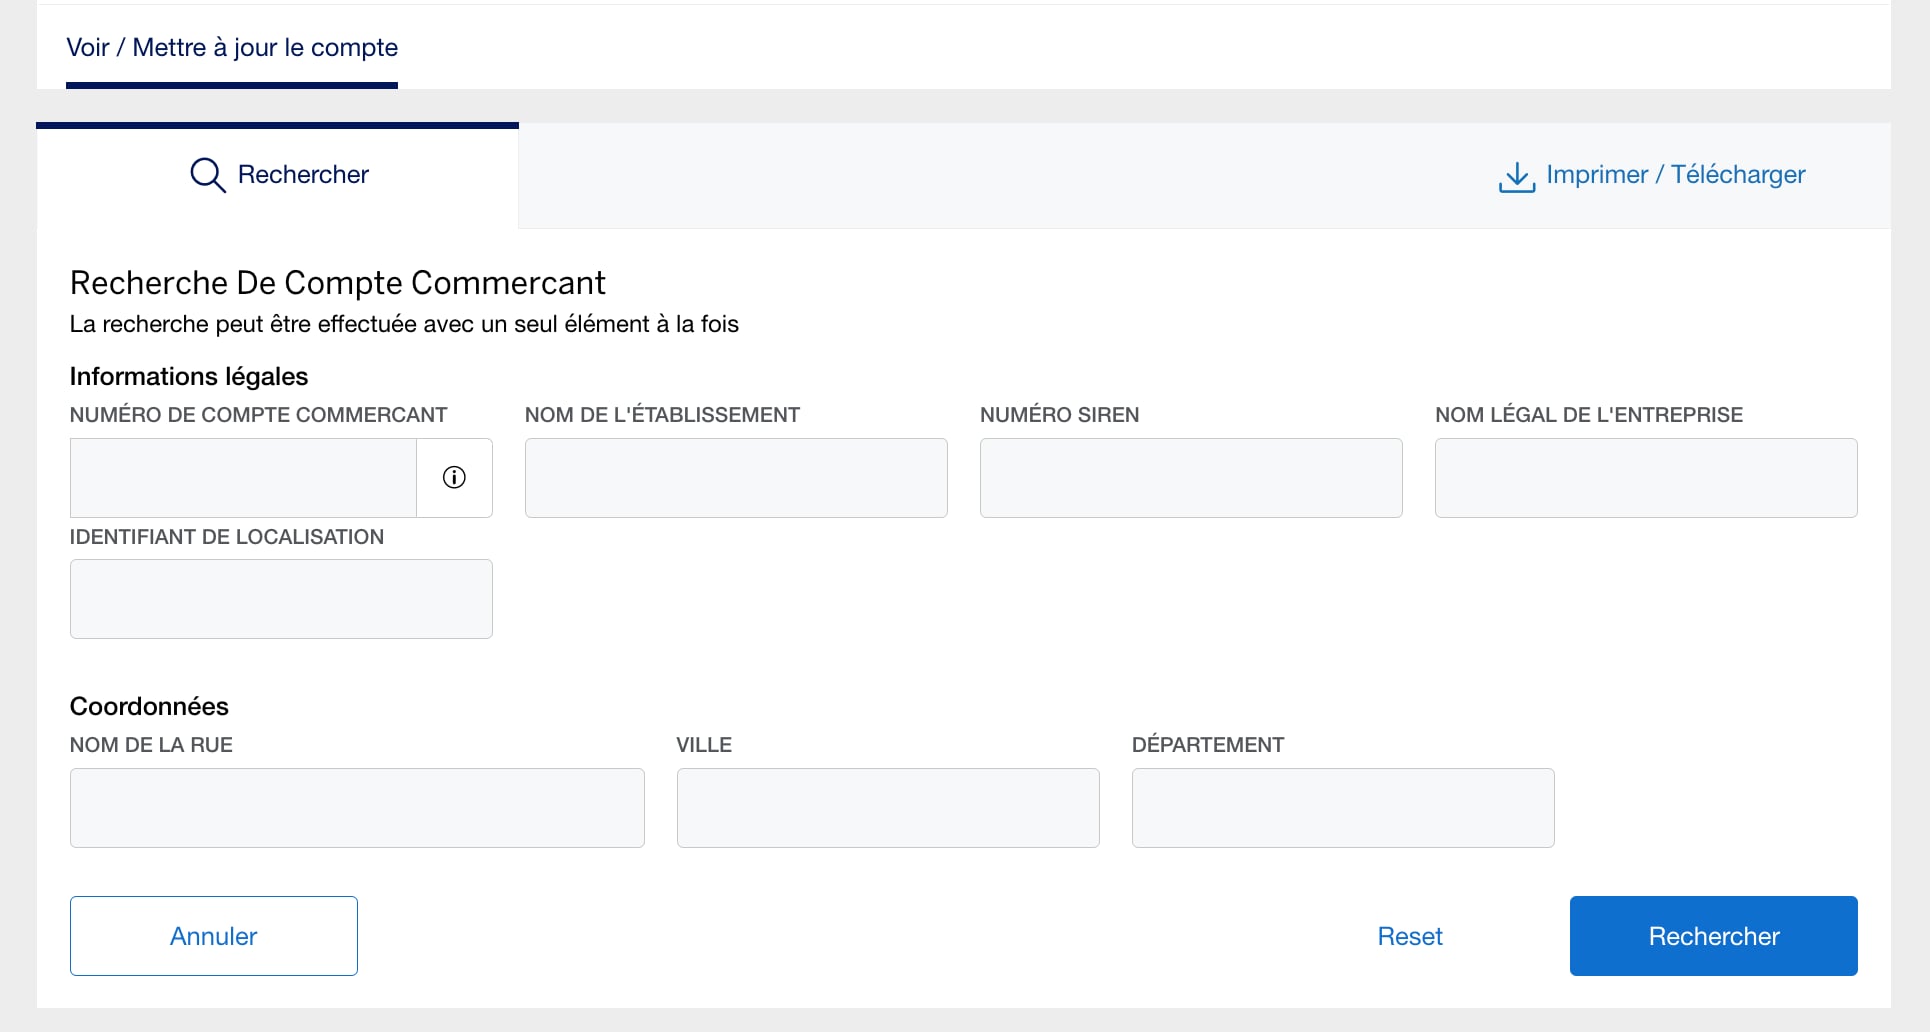The height and width of the screenshot is (1032, 1930).
Task: Click the search magnifier icon on Rechercher tab
Action: tap(207, 174)
